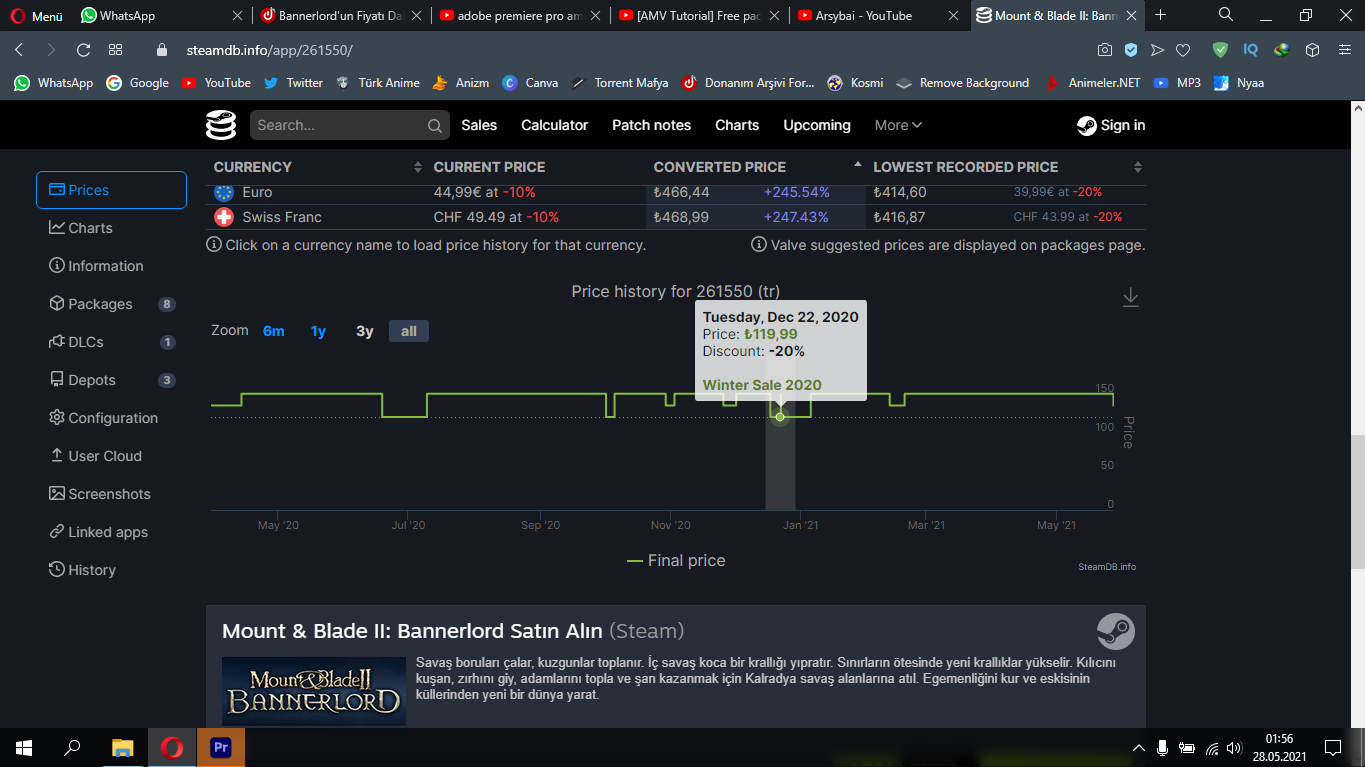
Task: Open the Packages sidebar tab
Action: pos(111,304)
